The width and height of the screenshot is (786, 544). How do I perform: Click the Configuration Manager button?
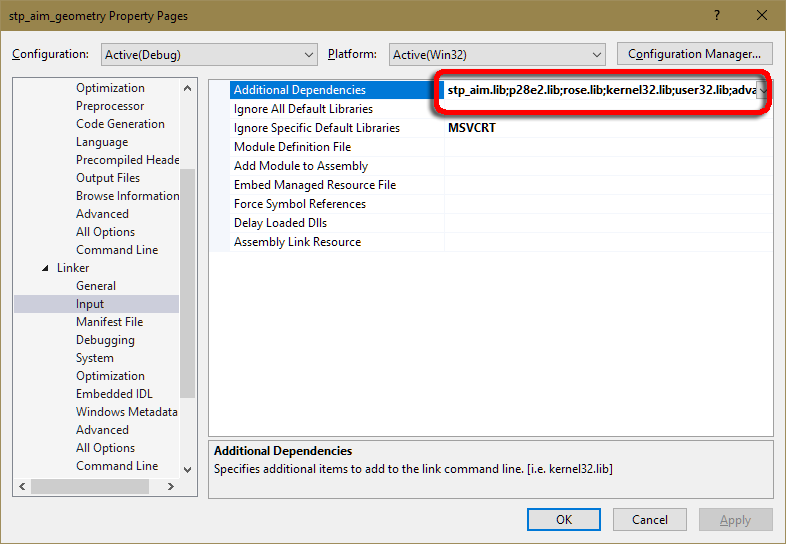[694, 54]
